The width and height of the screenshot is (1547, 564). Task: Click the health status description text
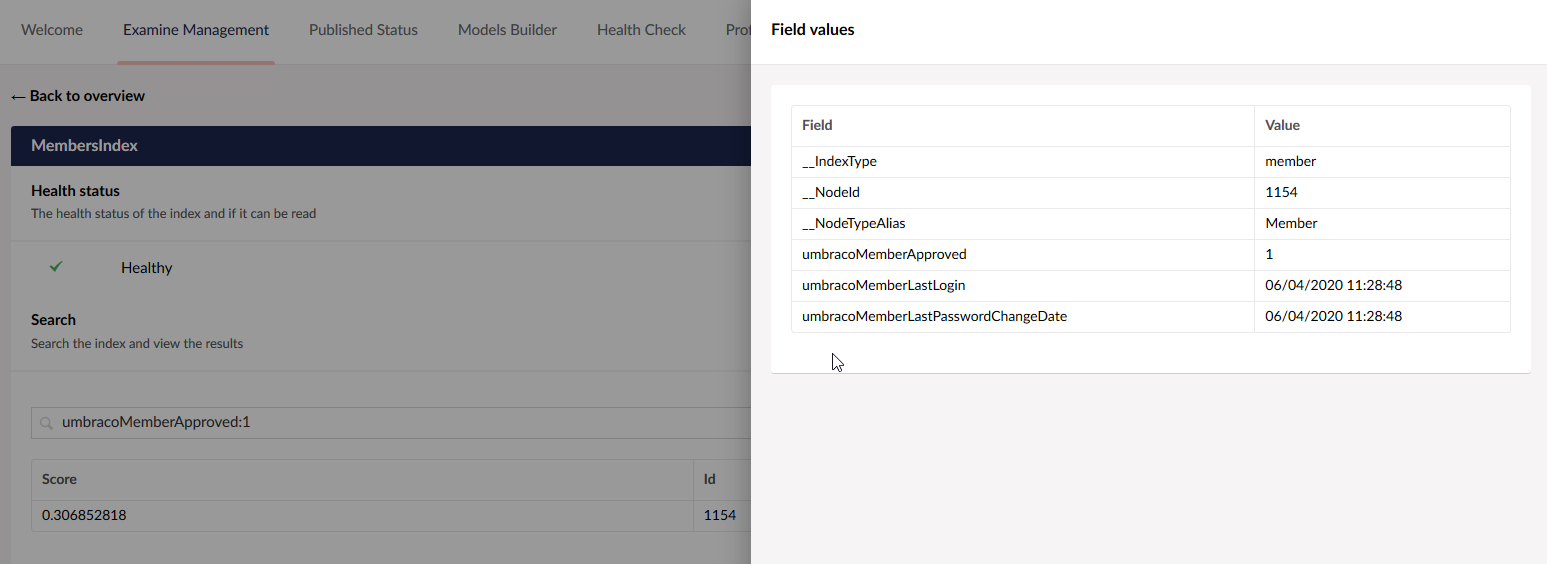click(173, 213)
